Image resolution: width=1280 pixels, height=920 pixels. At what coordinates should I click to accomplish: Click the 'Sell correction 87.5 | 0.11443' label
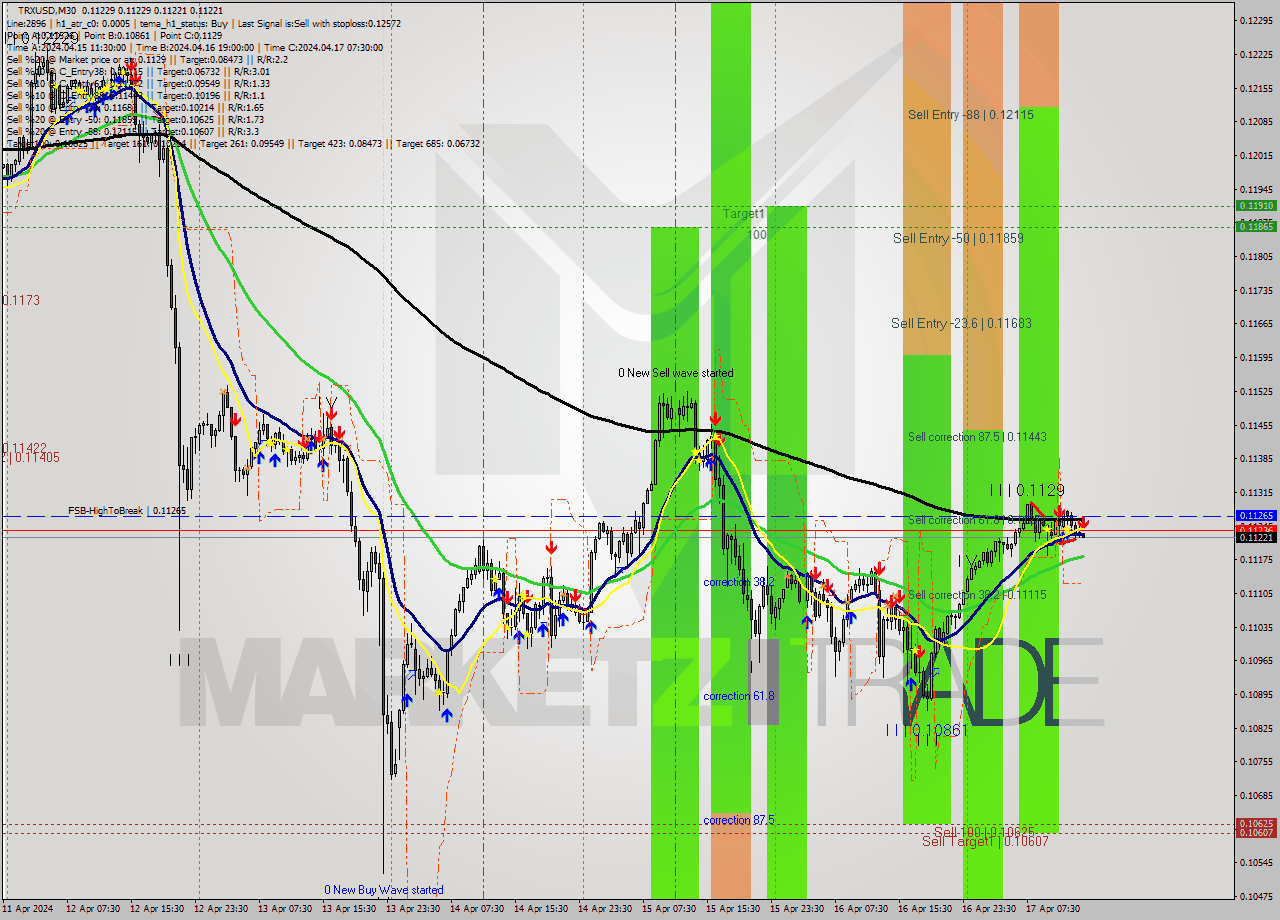click(x=977, y=437)
